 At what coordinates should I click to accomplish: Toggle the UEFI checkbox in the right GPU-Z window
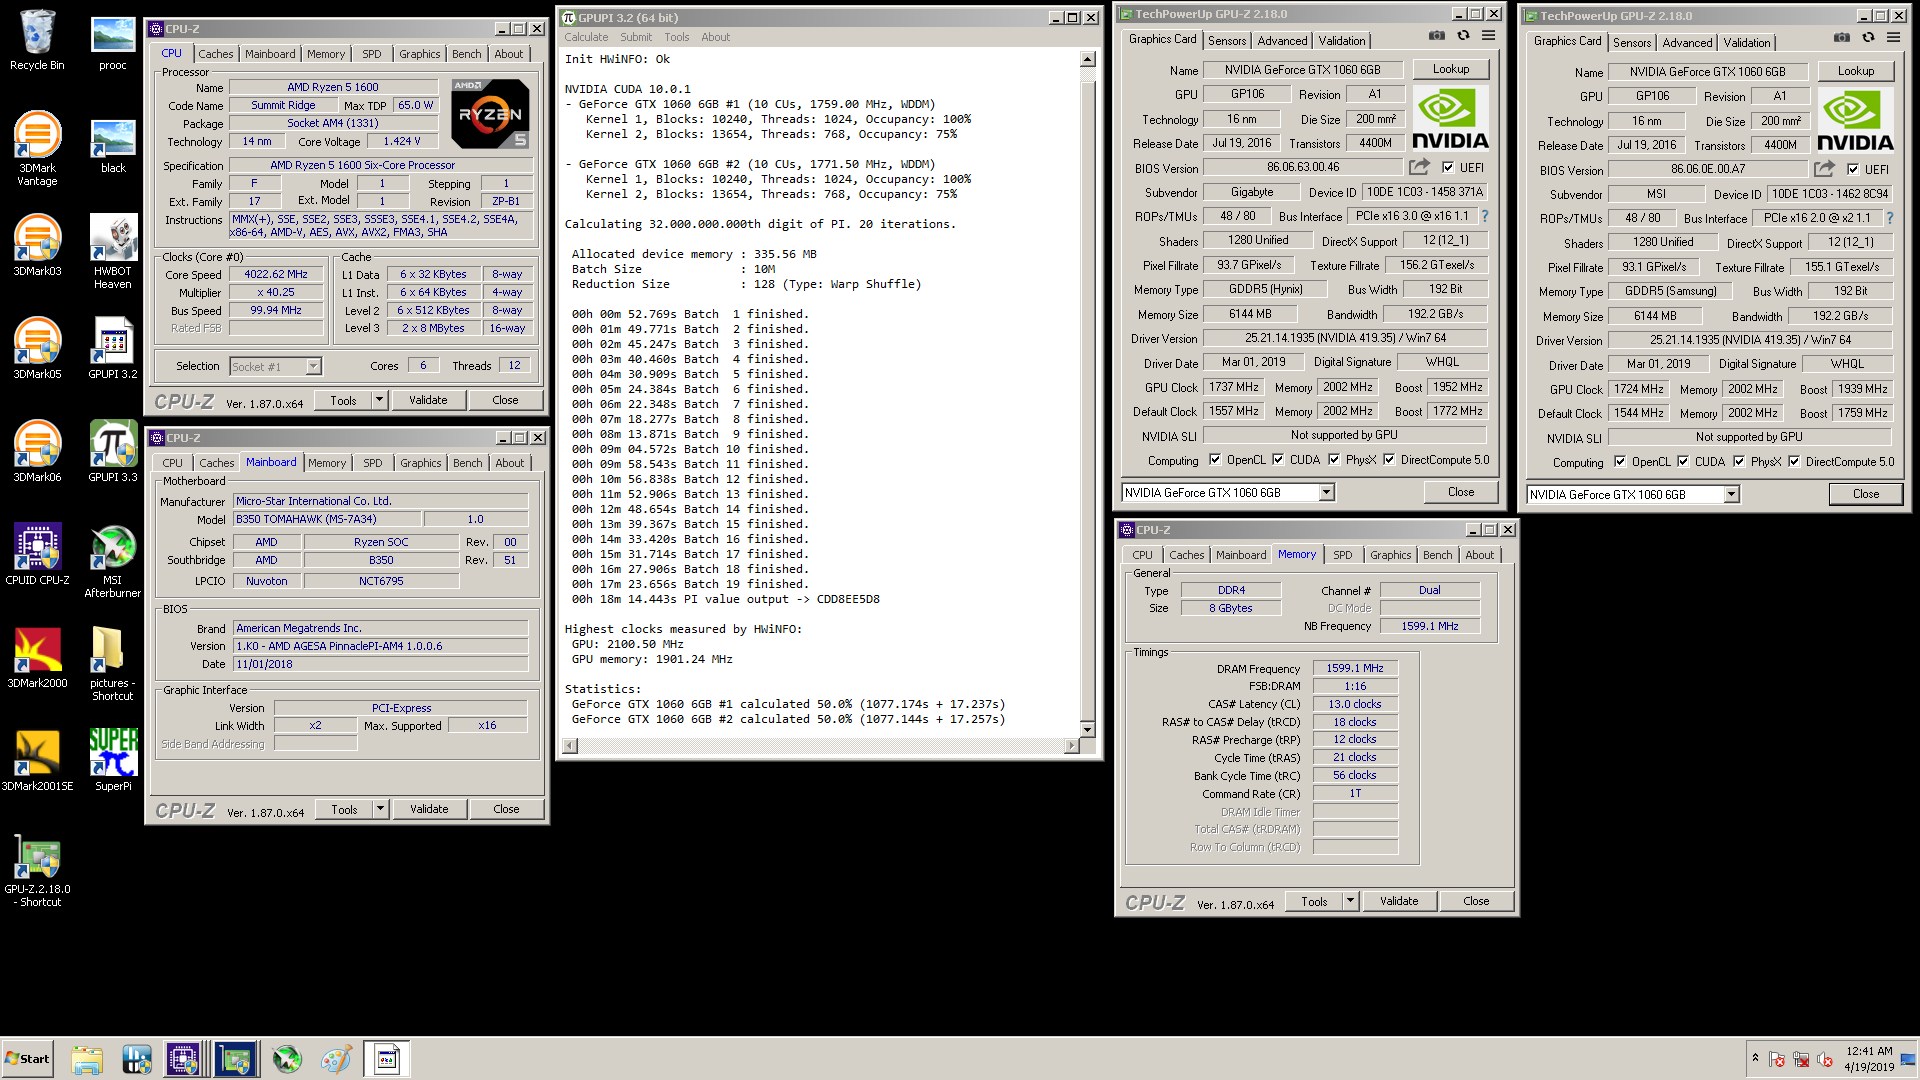1853,169
